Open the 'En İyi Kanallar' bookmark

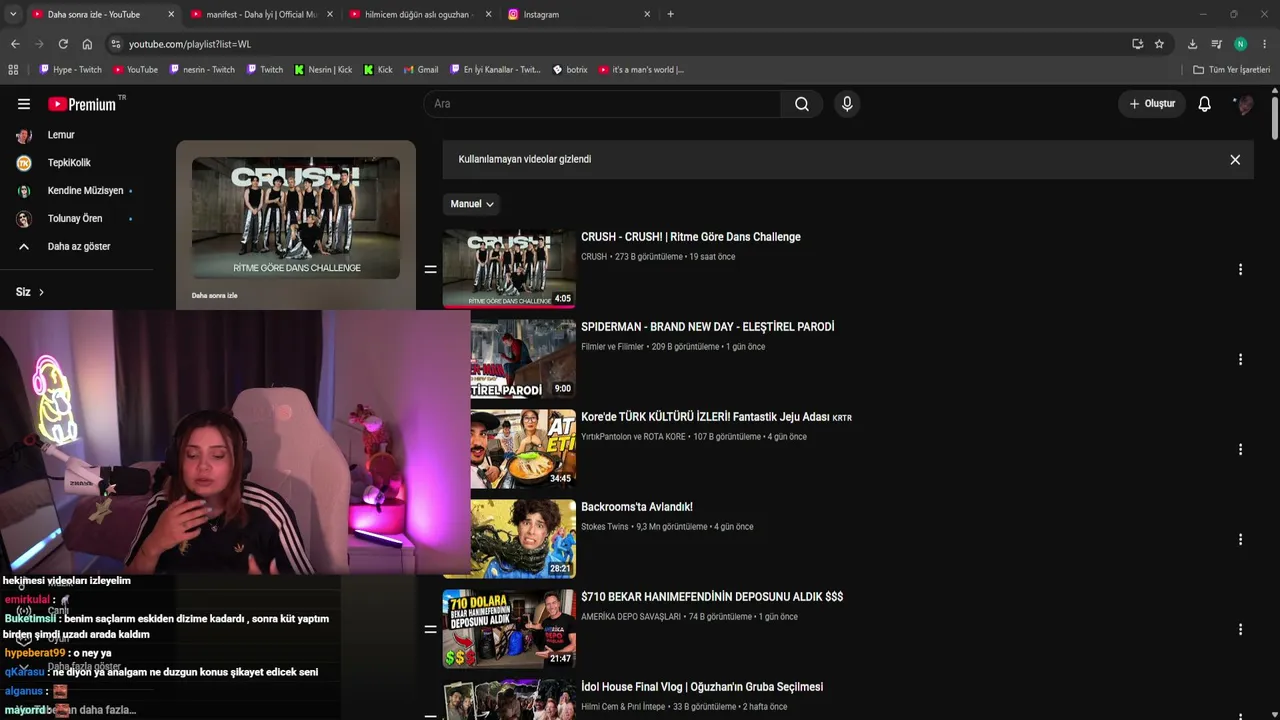(495, 70)
